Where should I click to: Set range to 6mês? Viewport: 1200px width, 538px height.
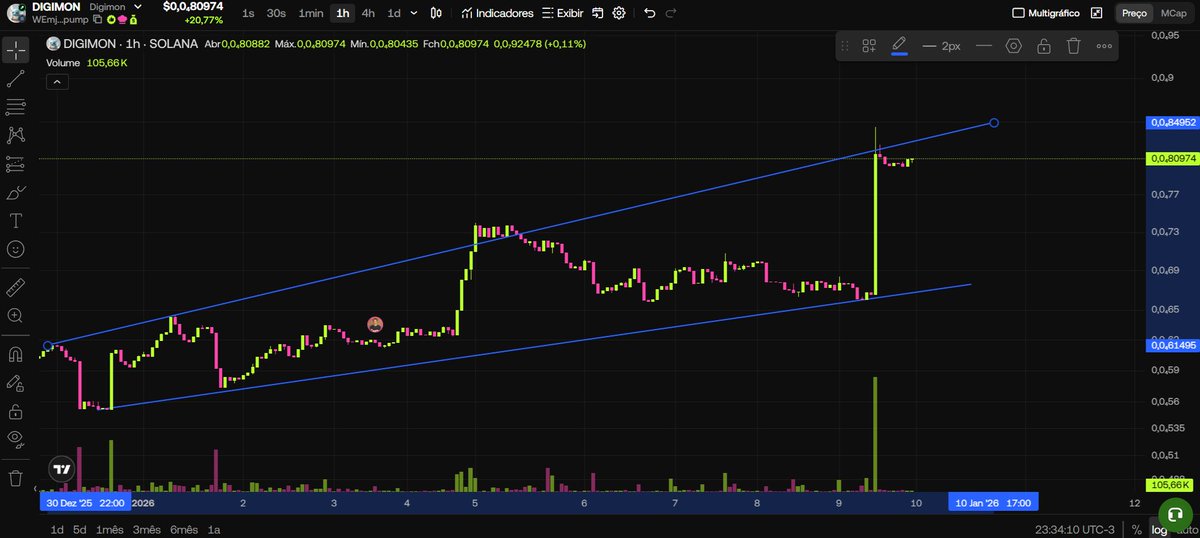184,529
